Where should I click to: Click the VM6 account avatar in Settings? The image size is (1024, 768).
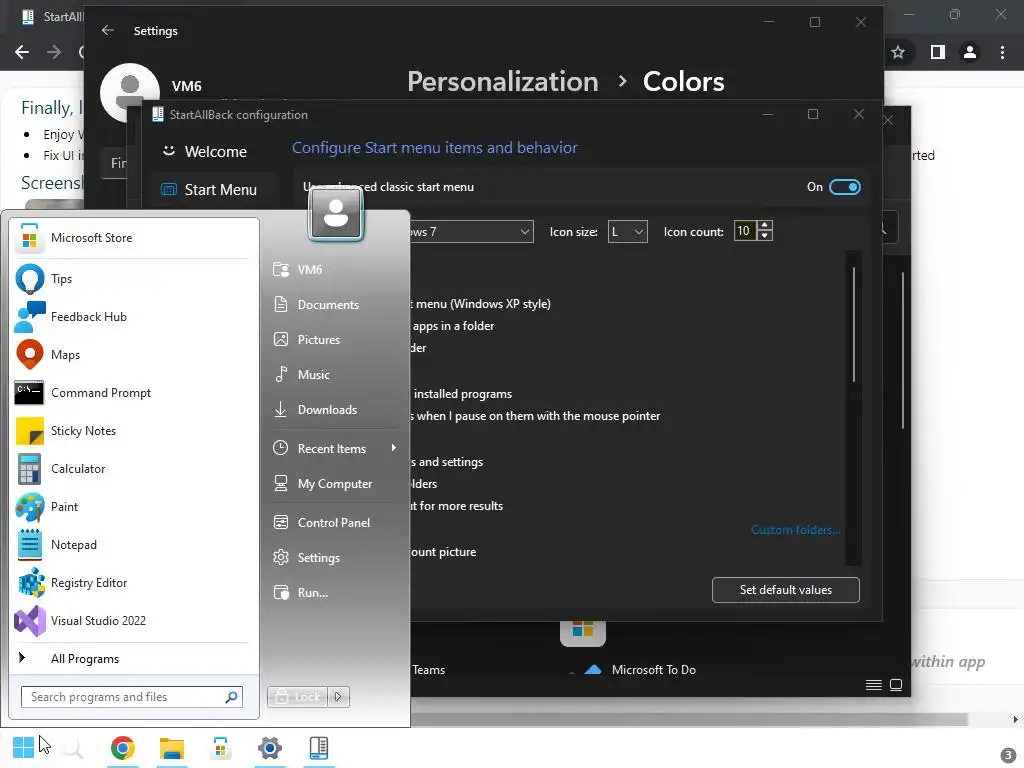coord(130,93)
